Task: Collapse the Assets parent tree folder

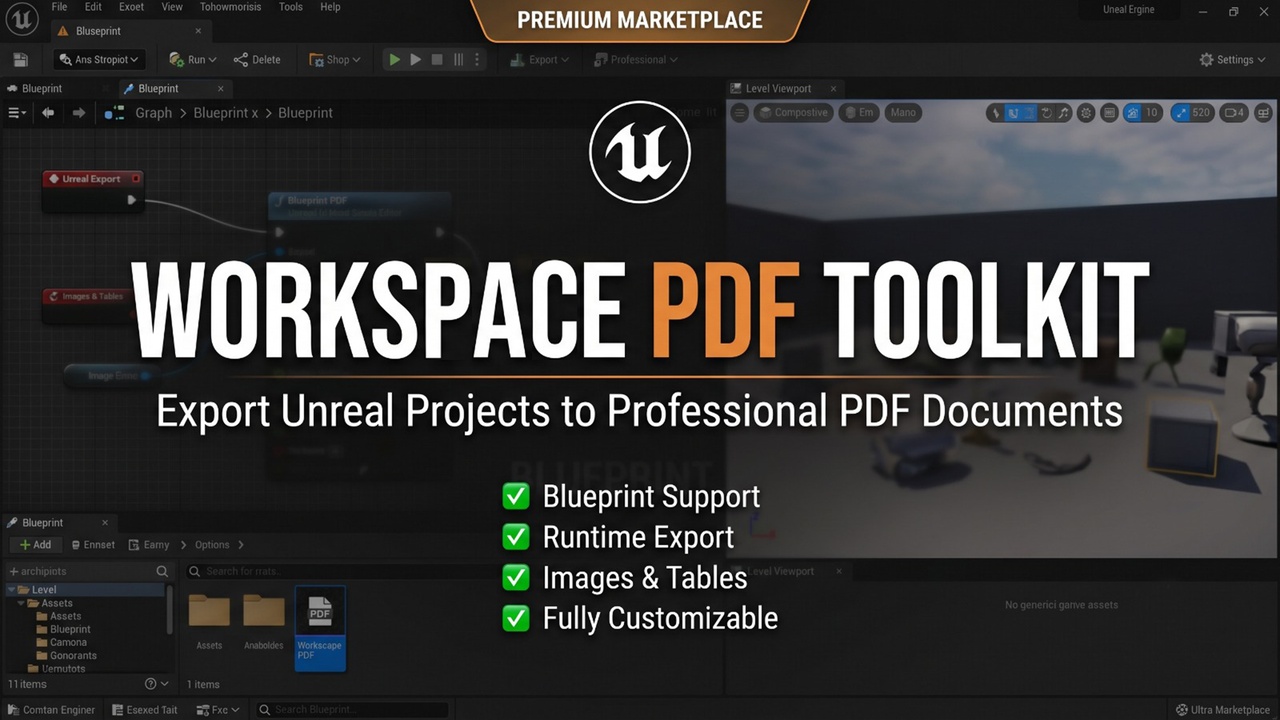Action: point(22,603)
